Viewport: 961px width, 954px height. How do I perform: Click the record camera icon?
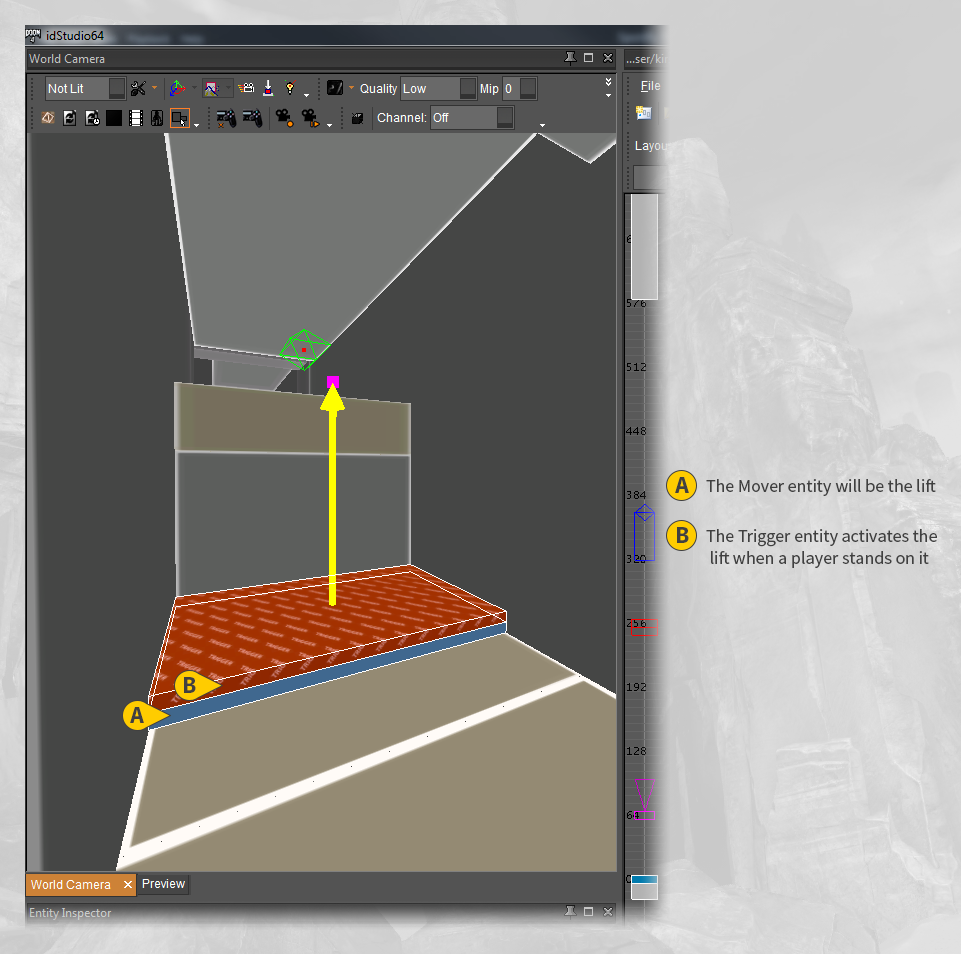tap(284, 118)
